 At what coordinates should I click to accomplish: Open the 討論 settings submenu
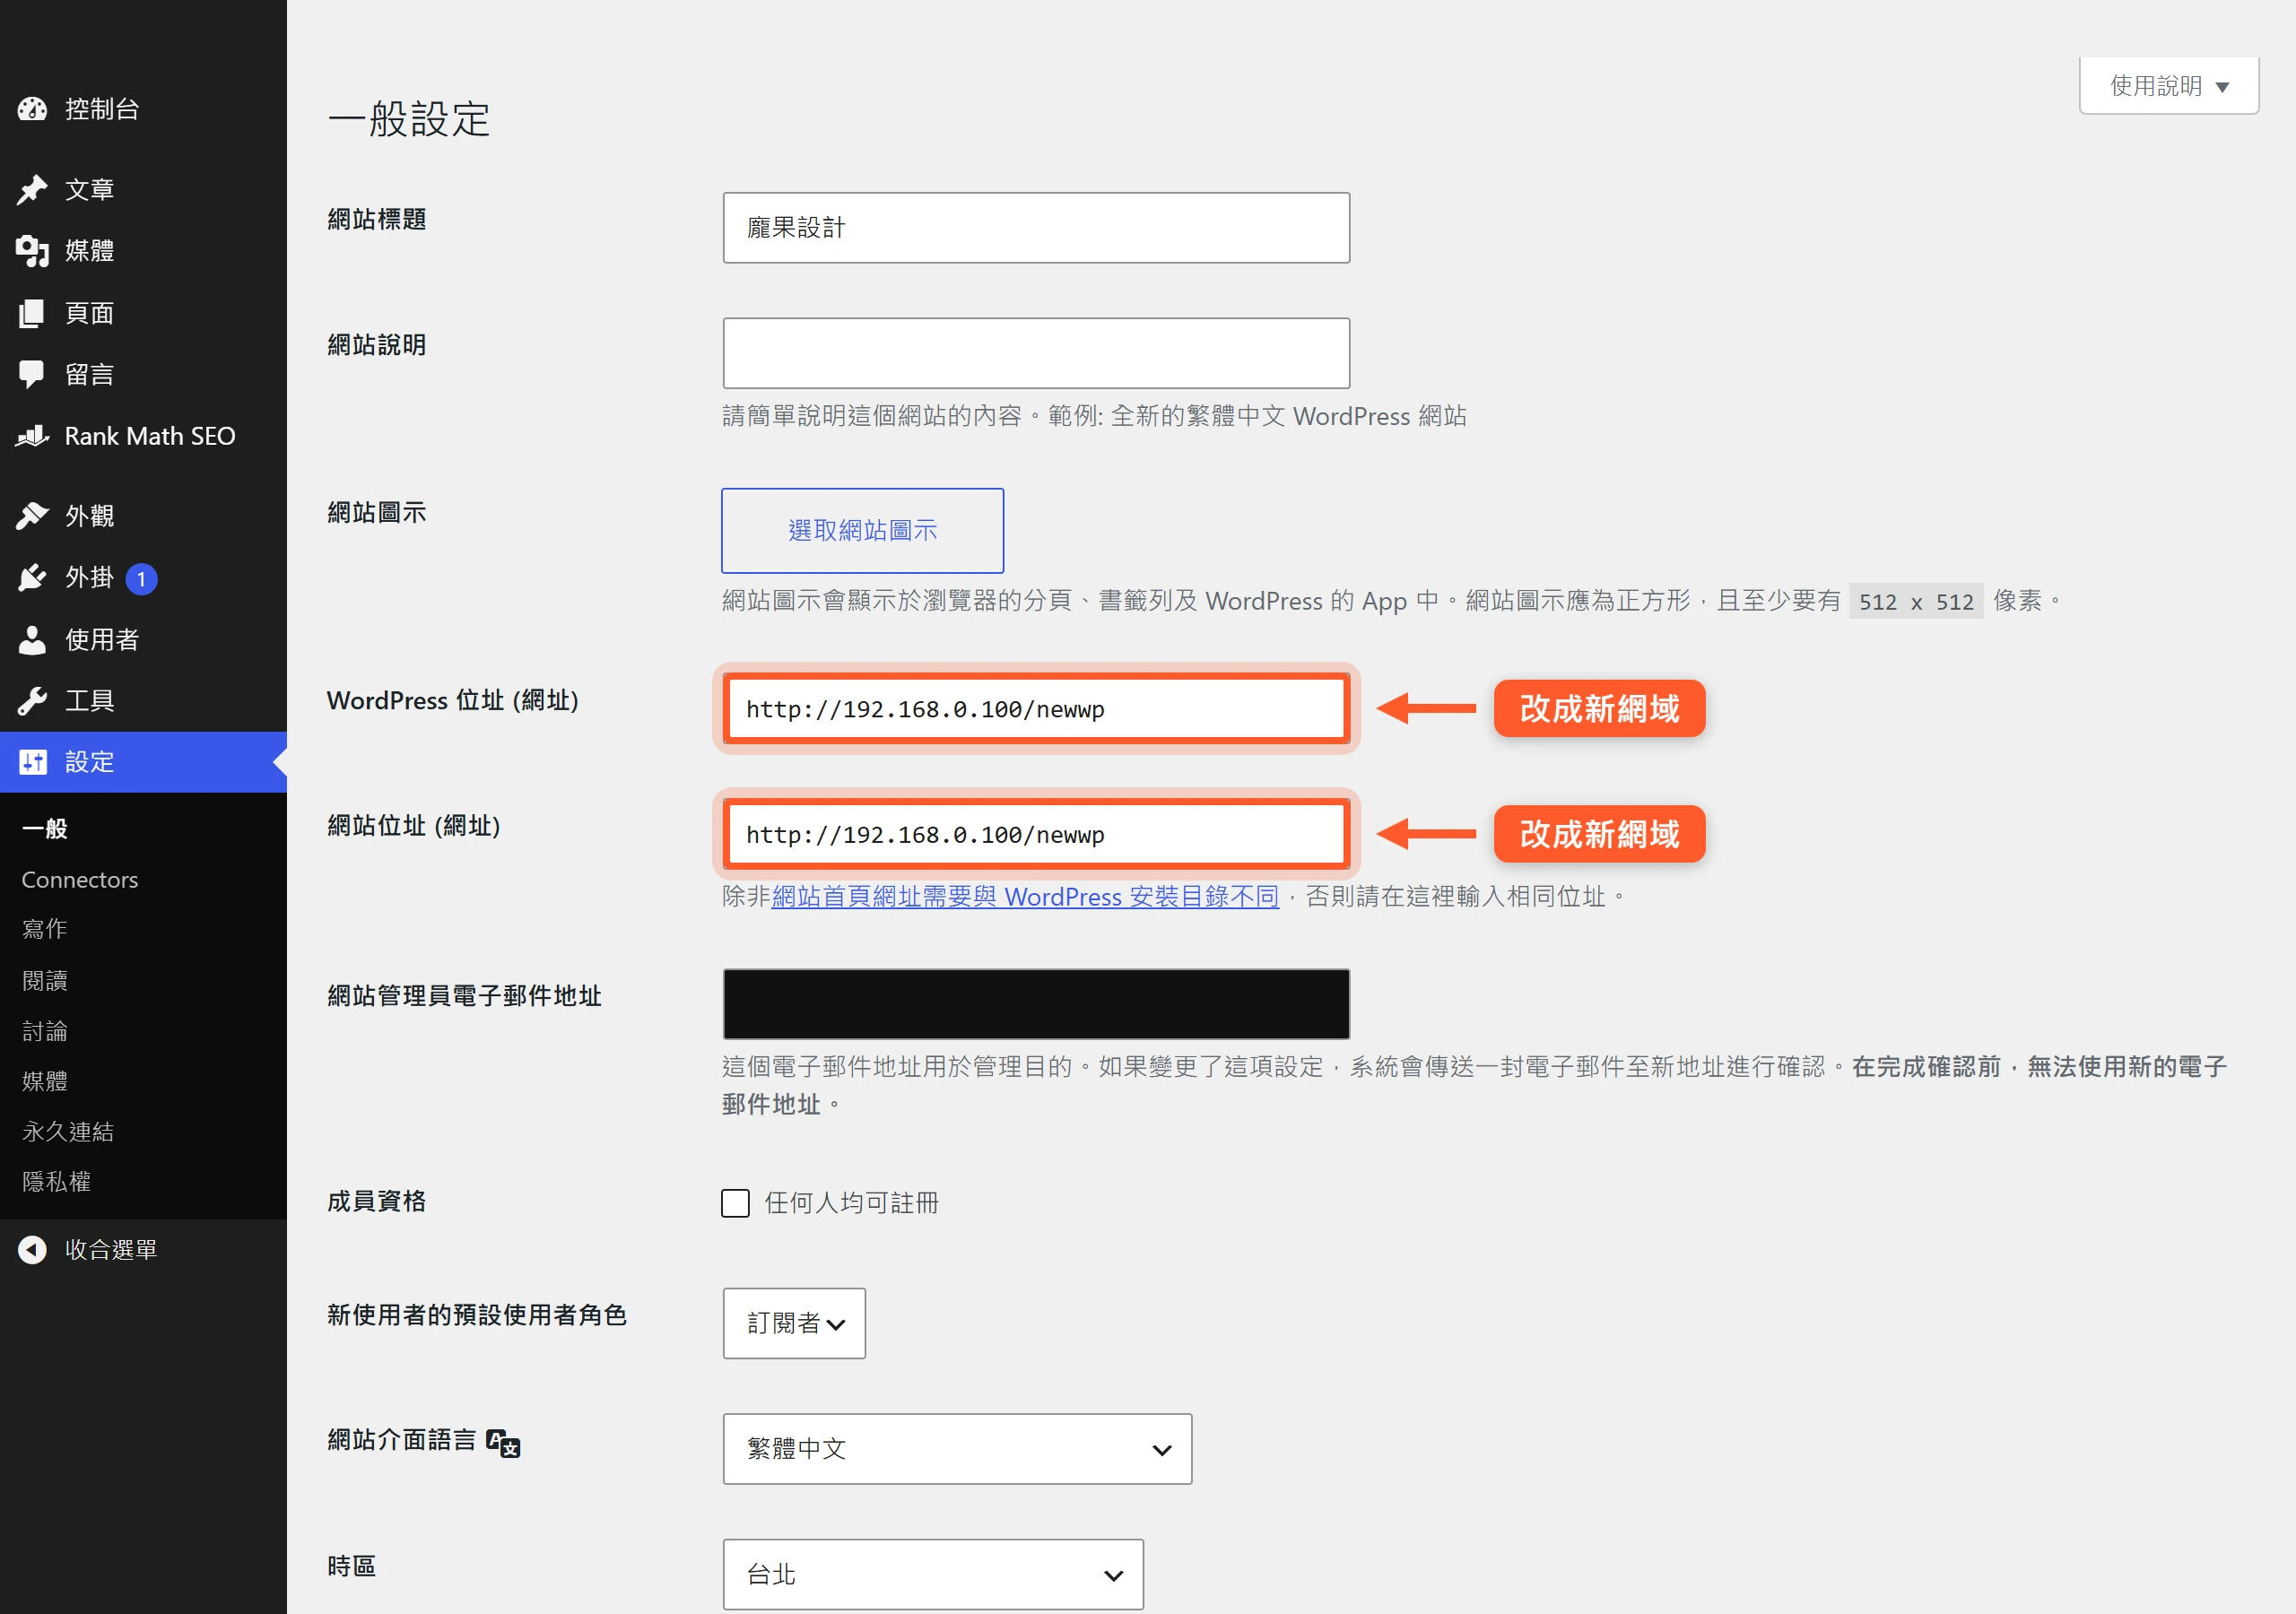click(44, 1031)
